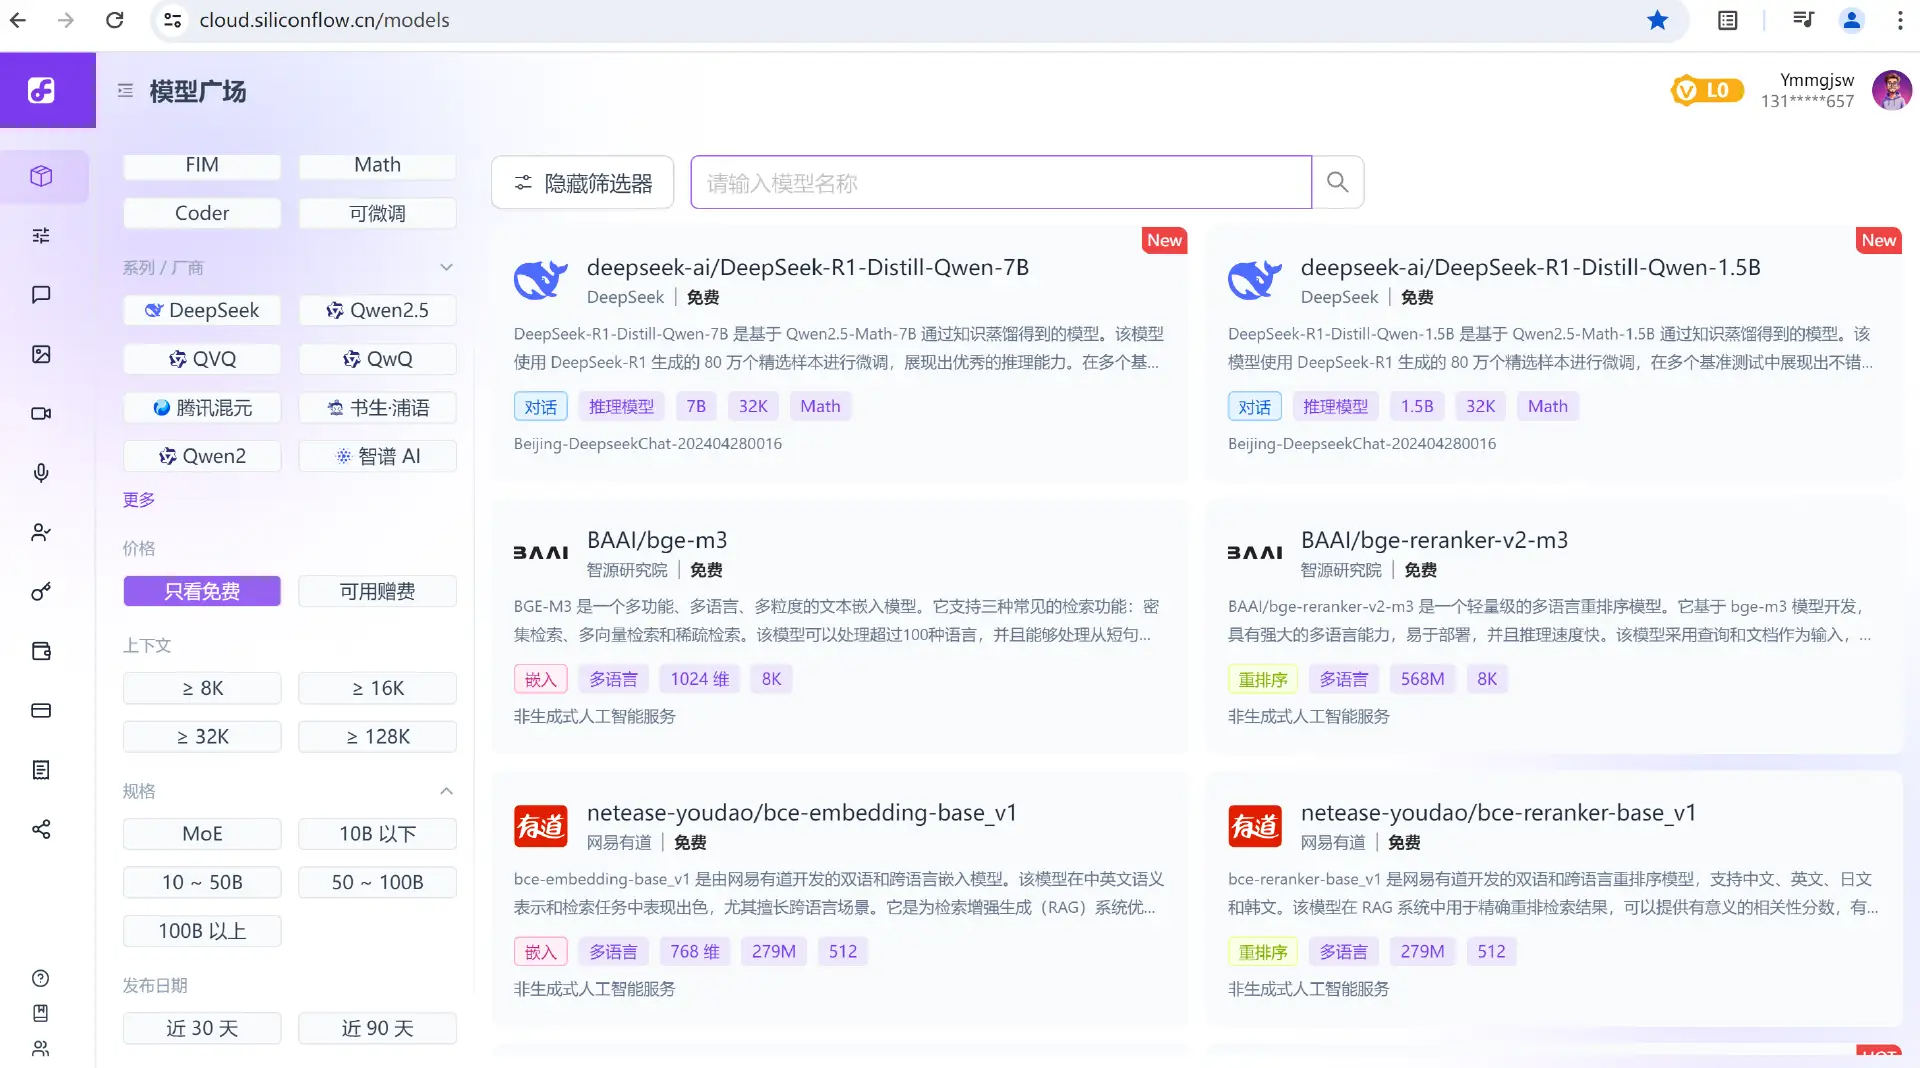Focus the model name search field
The width and height of the screenshot is (1920, 1068).
1000,182
